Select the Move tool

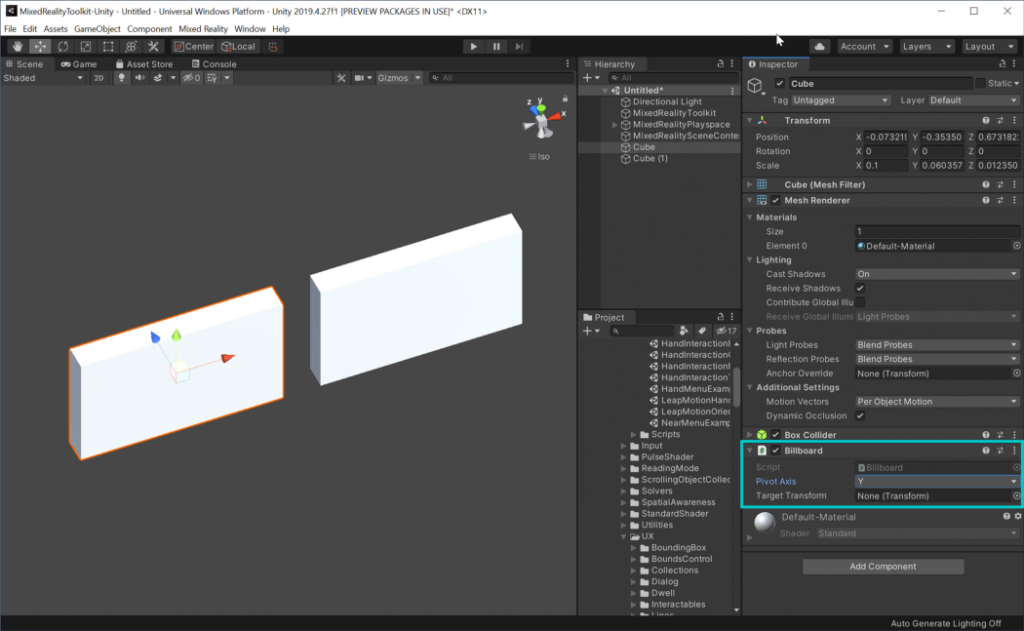pos(40,46)
